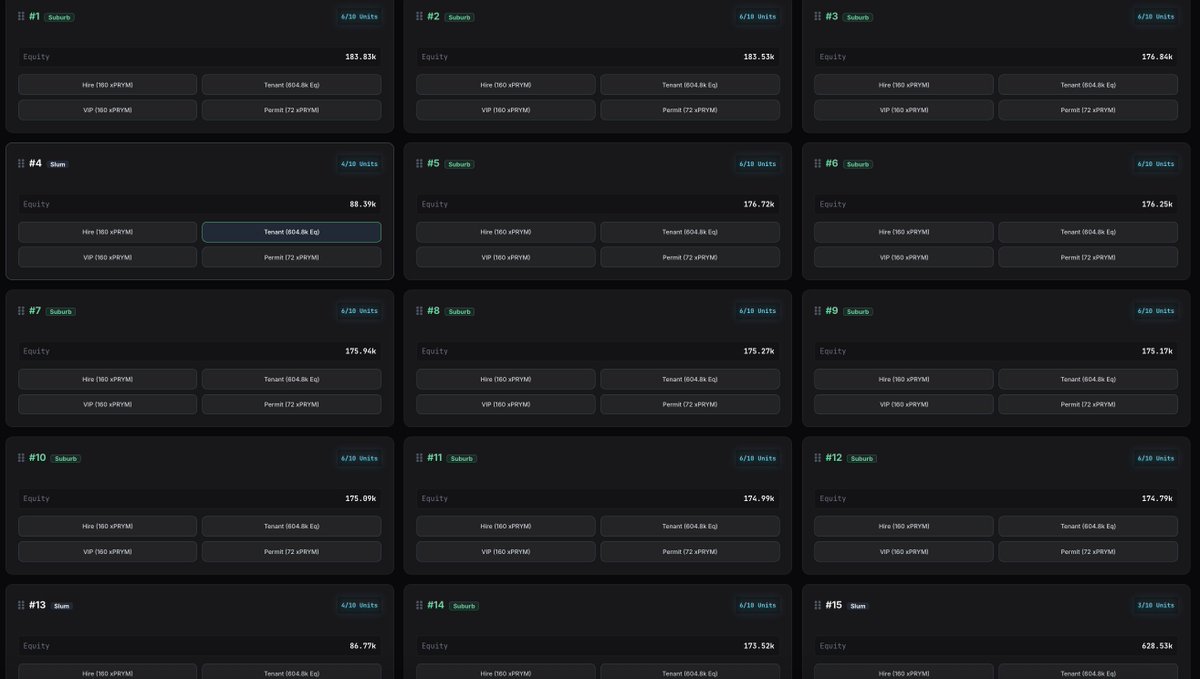Click the VIP button on card #12

coord(904,551)
